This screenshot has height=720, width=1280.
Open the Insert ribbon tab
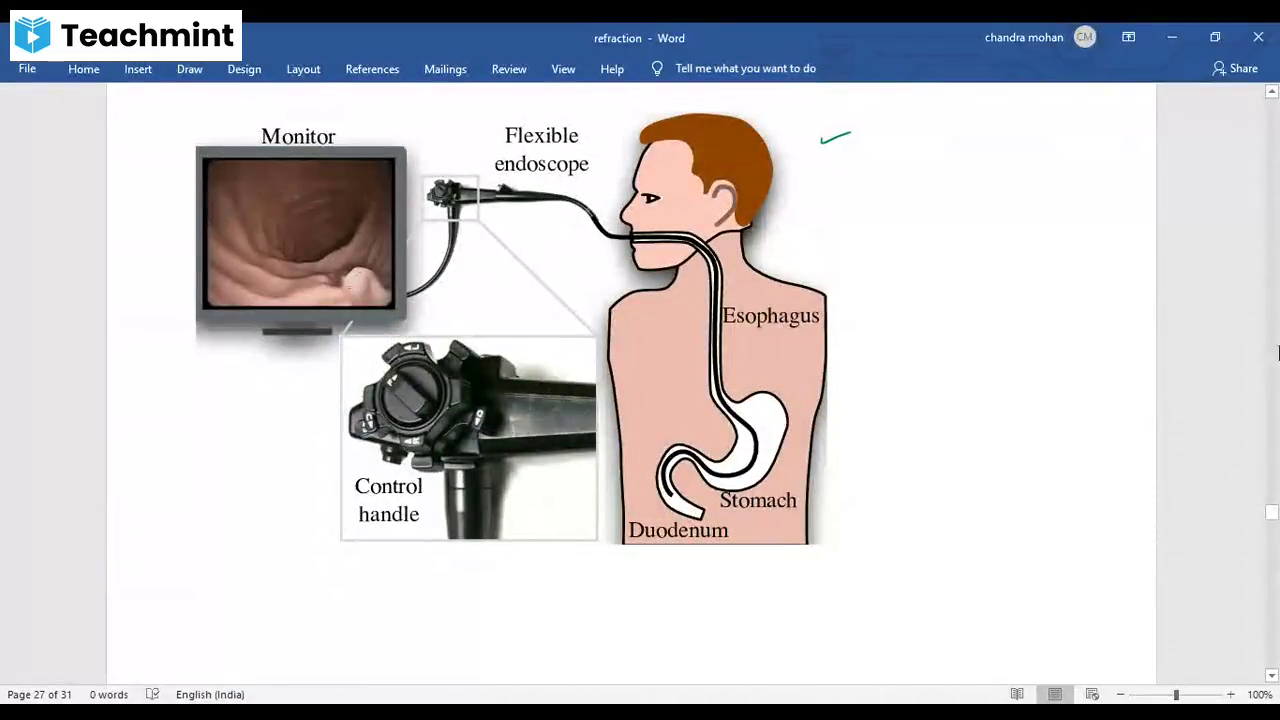point(138,69)
